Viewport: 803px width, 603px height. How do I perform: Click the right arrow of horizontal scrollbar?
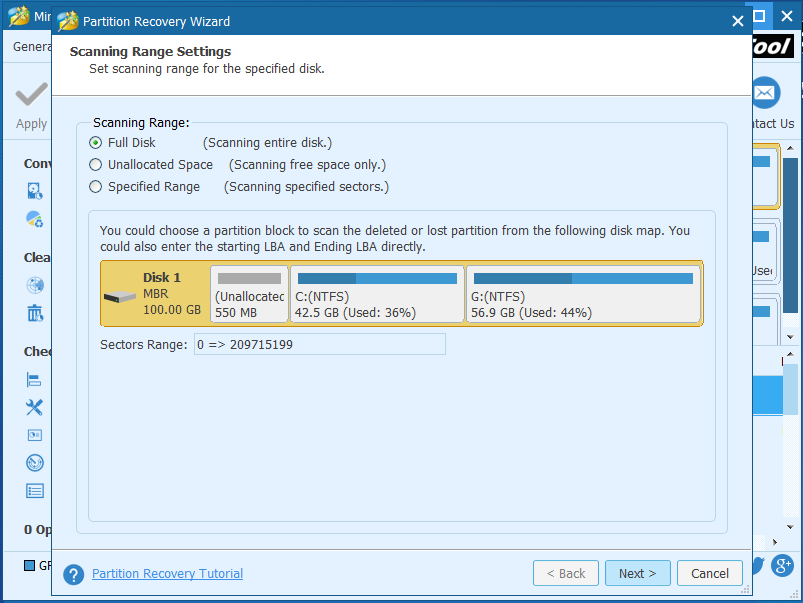click(775, 542)
